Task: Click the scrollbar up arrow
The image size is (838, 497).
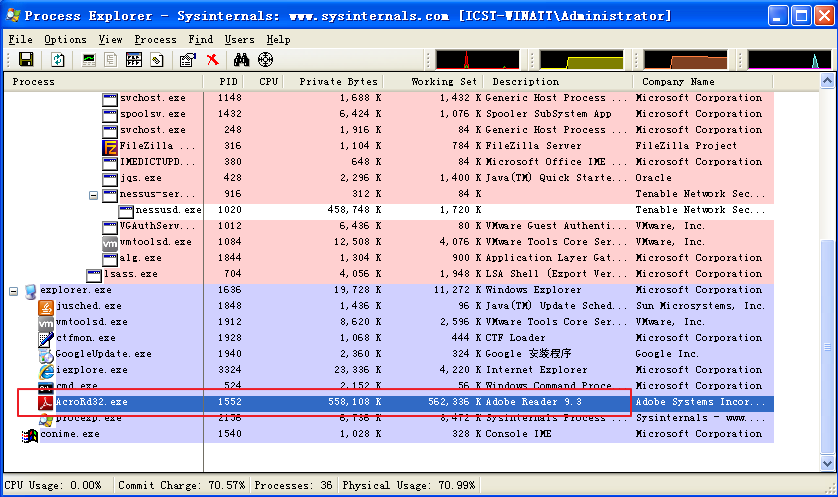Action: coord(827,81)
